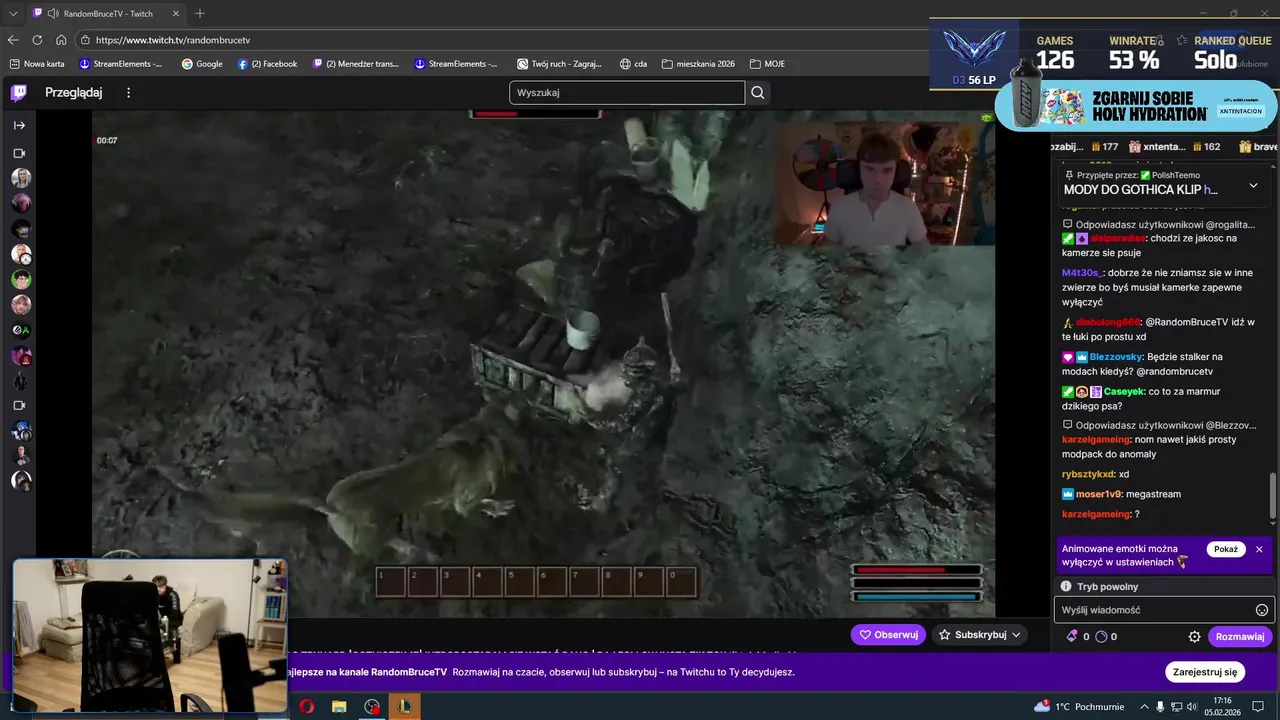Click the magnifier search button
Image resolution: width=1280 pixels, height=720 pixels.
tap(758, 93)
